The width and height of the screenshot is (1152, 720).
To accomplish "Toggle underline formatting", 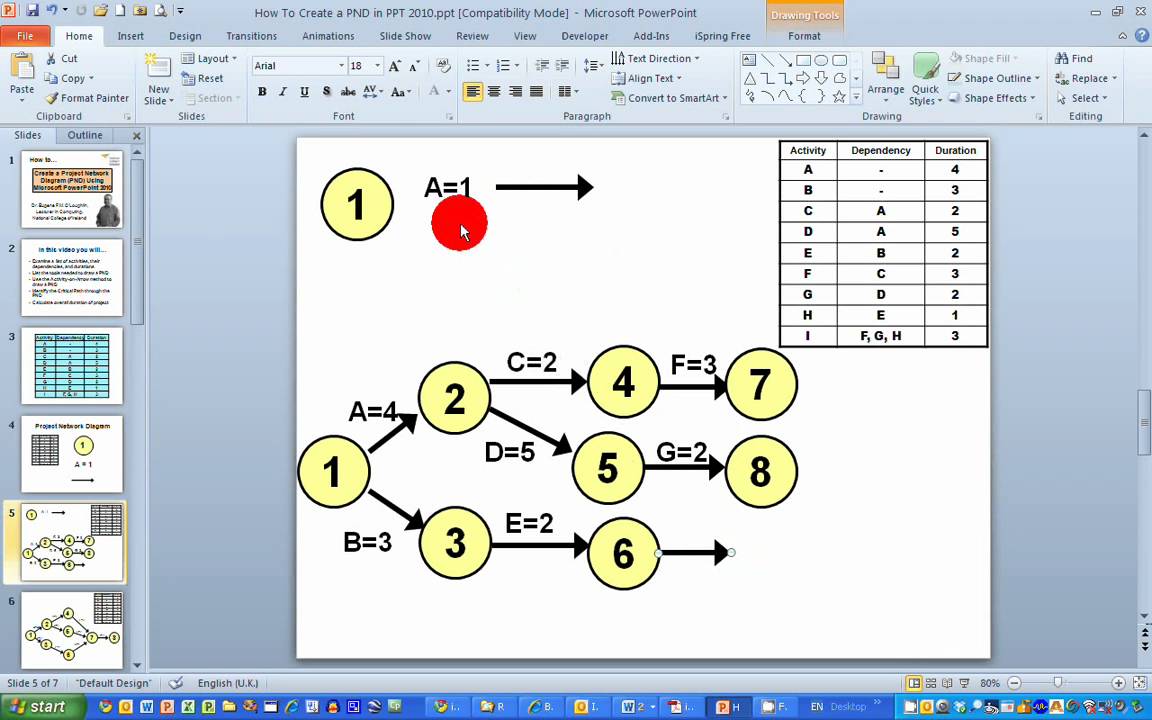I will (304, 92).
